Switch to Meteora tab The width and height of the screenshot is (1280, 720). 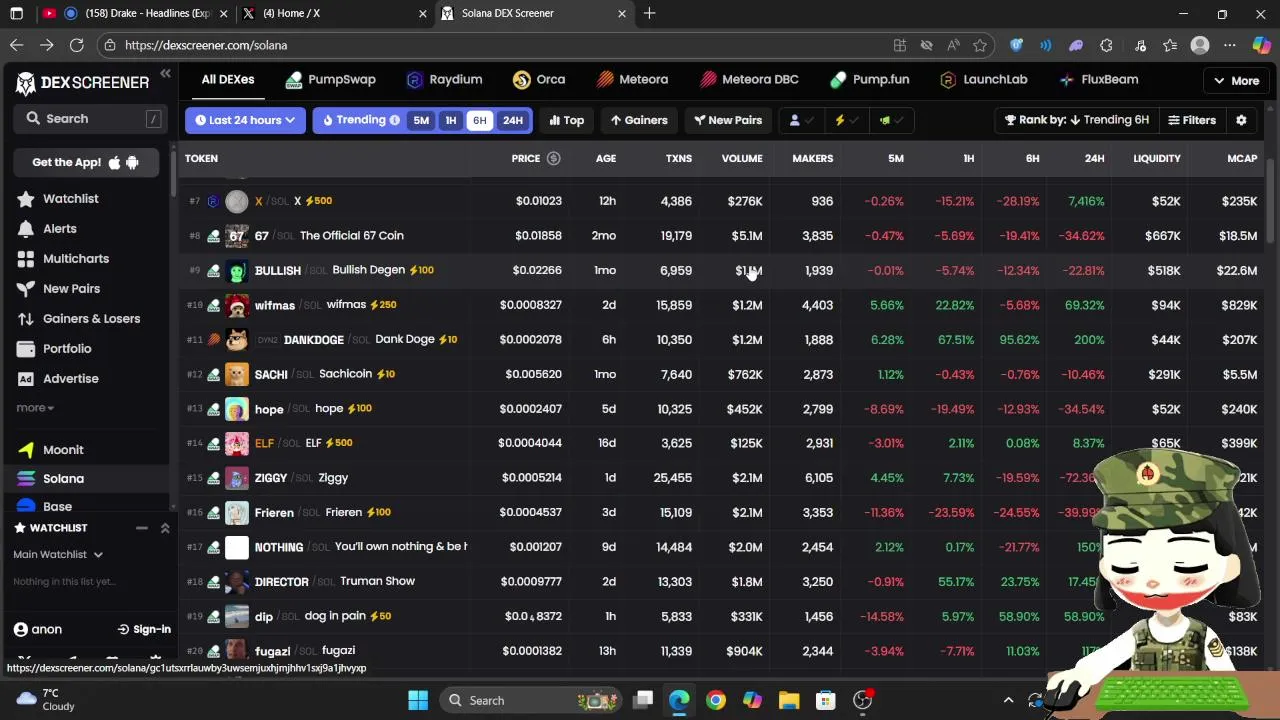coord(632,80)
